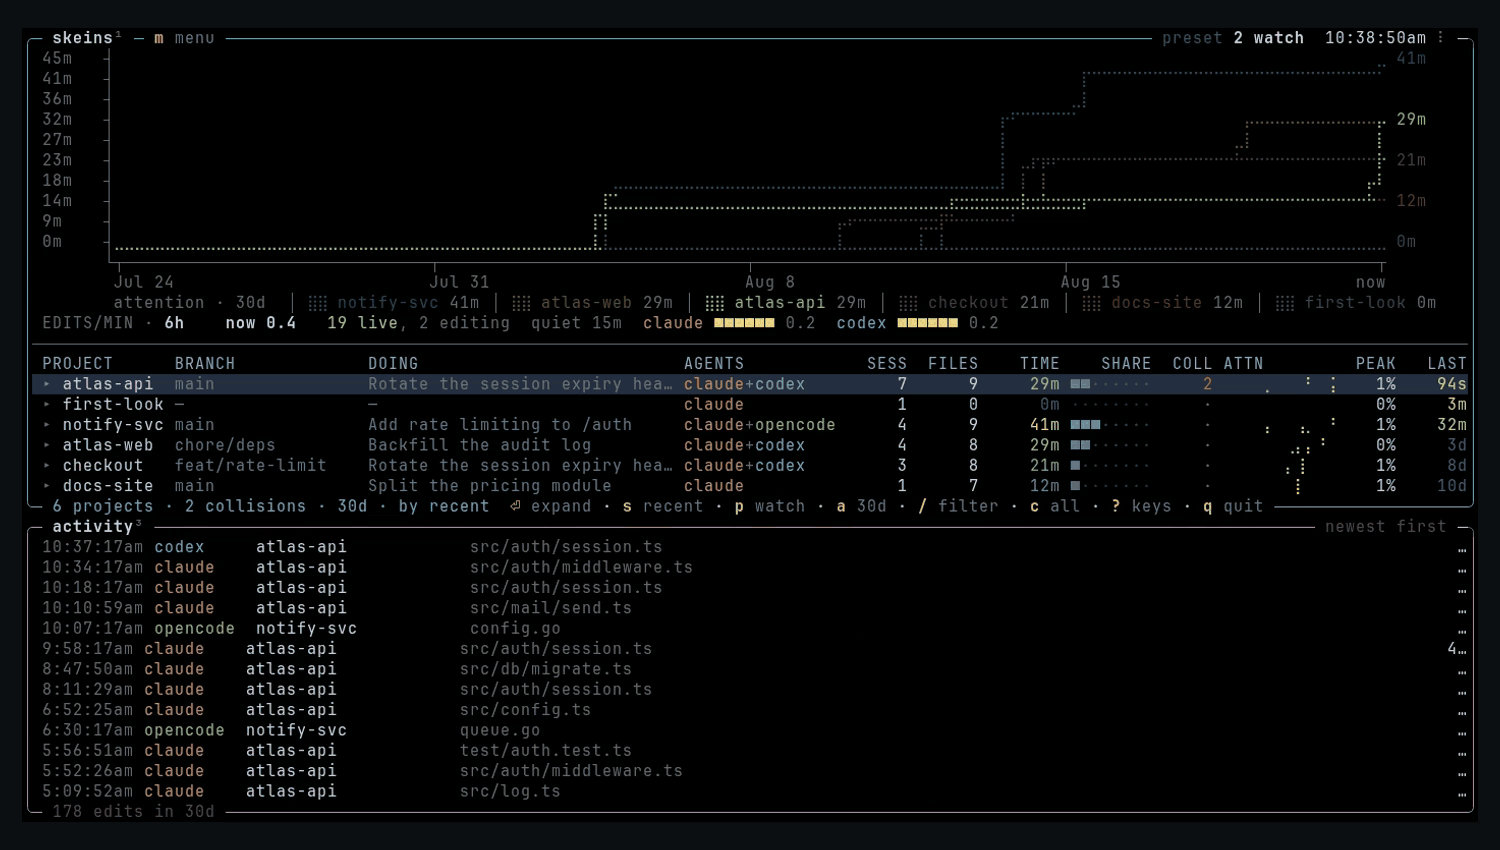Image resolution: width=1500 pixels, height=850 pixels.
Task: Click the s recent sort hint
Action: (663, 506)
